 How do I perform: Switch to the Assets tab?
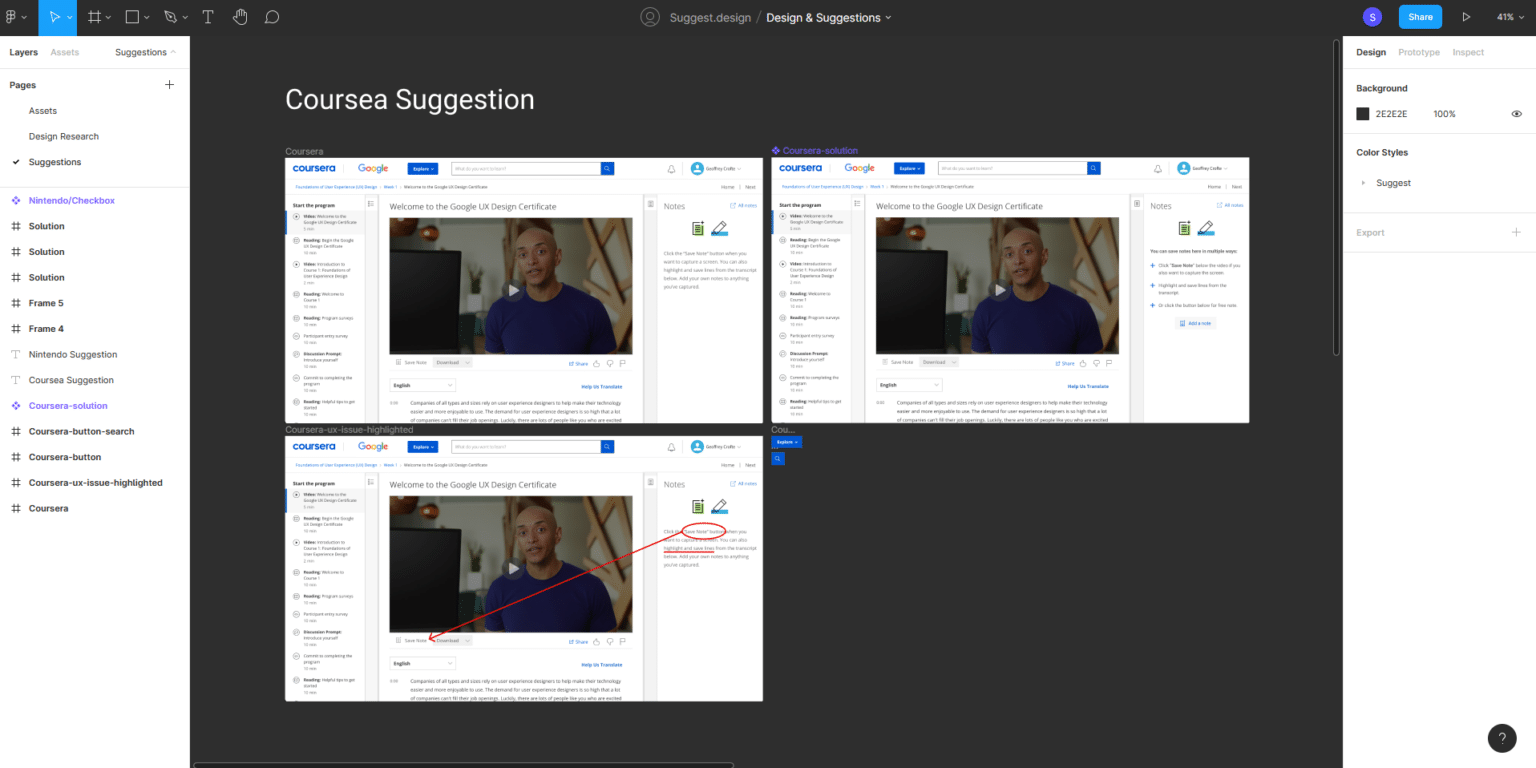point(65,52)
